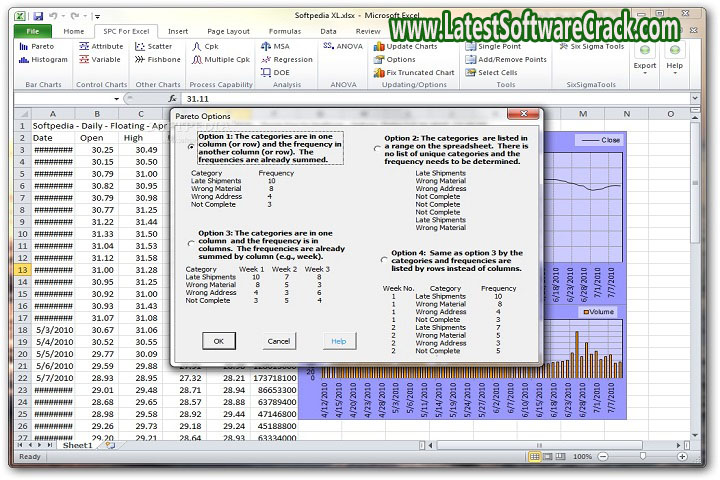
Task: Open Customize Quick Access Toolbar dropdown
Action: [97, 17]
